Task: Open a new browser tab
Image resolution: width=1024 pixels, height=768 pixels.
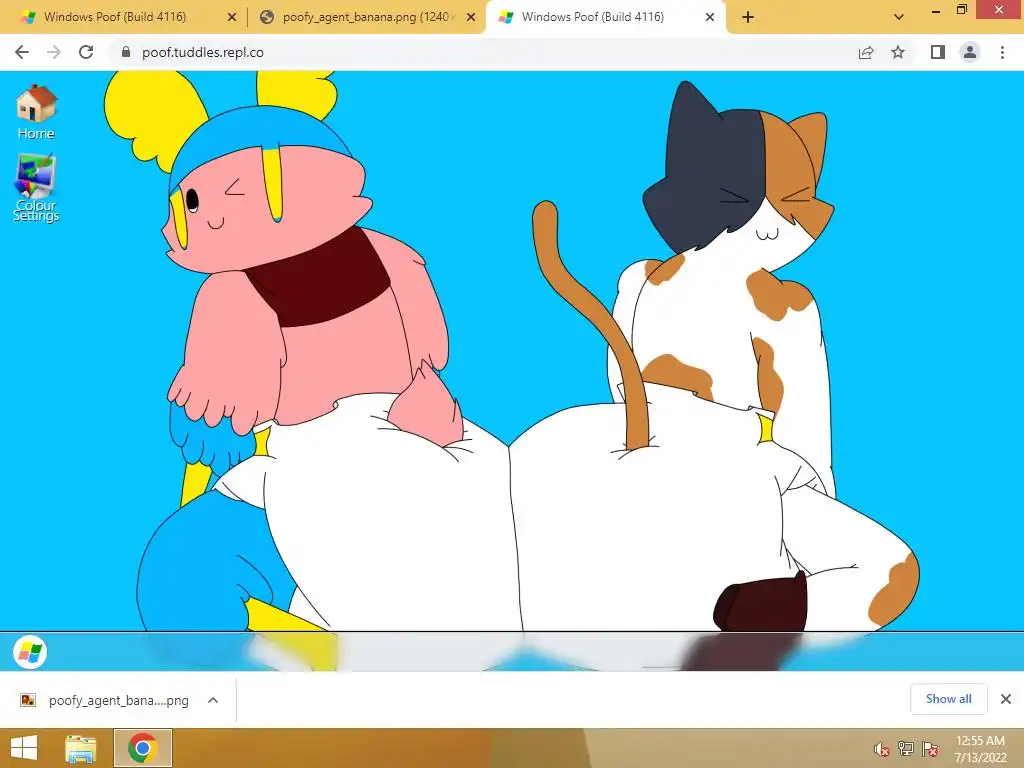Action: click(748, 18)
